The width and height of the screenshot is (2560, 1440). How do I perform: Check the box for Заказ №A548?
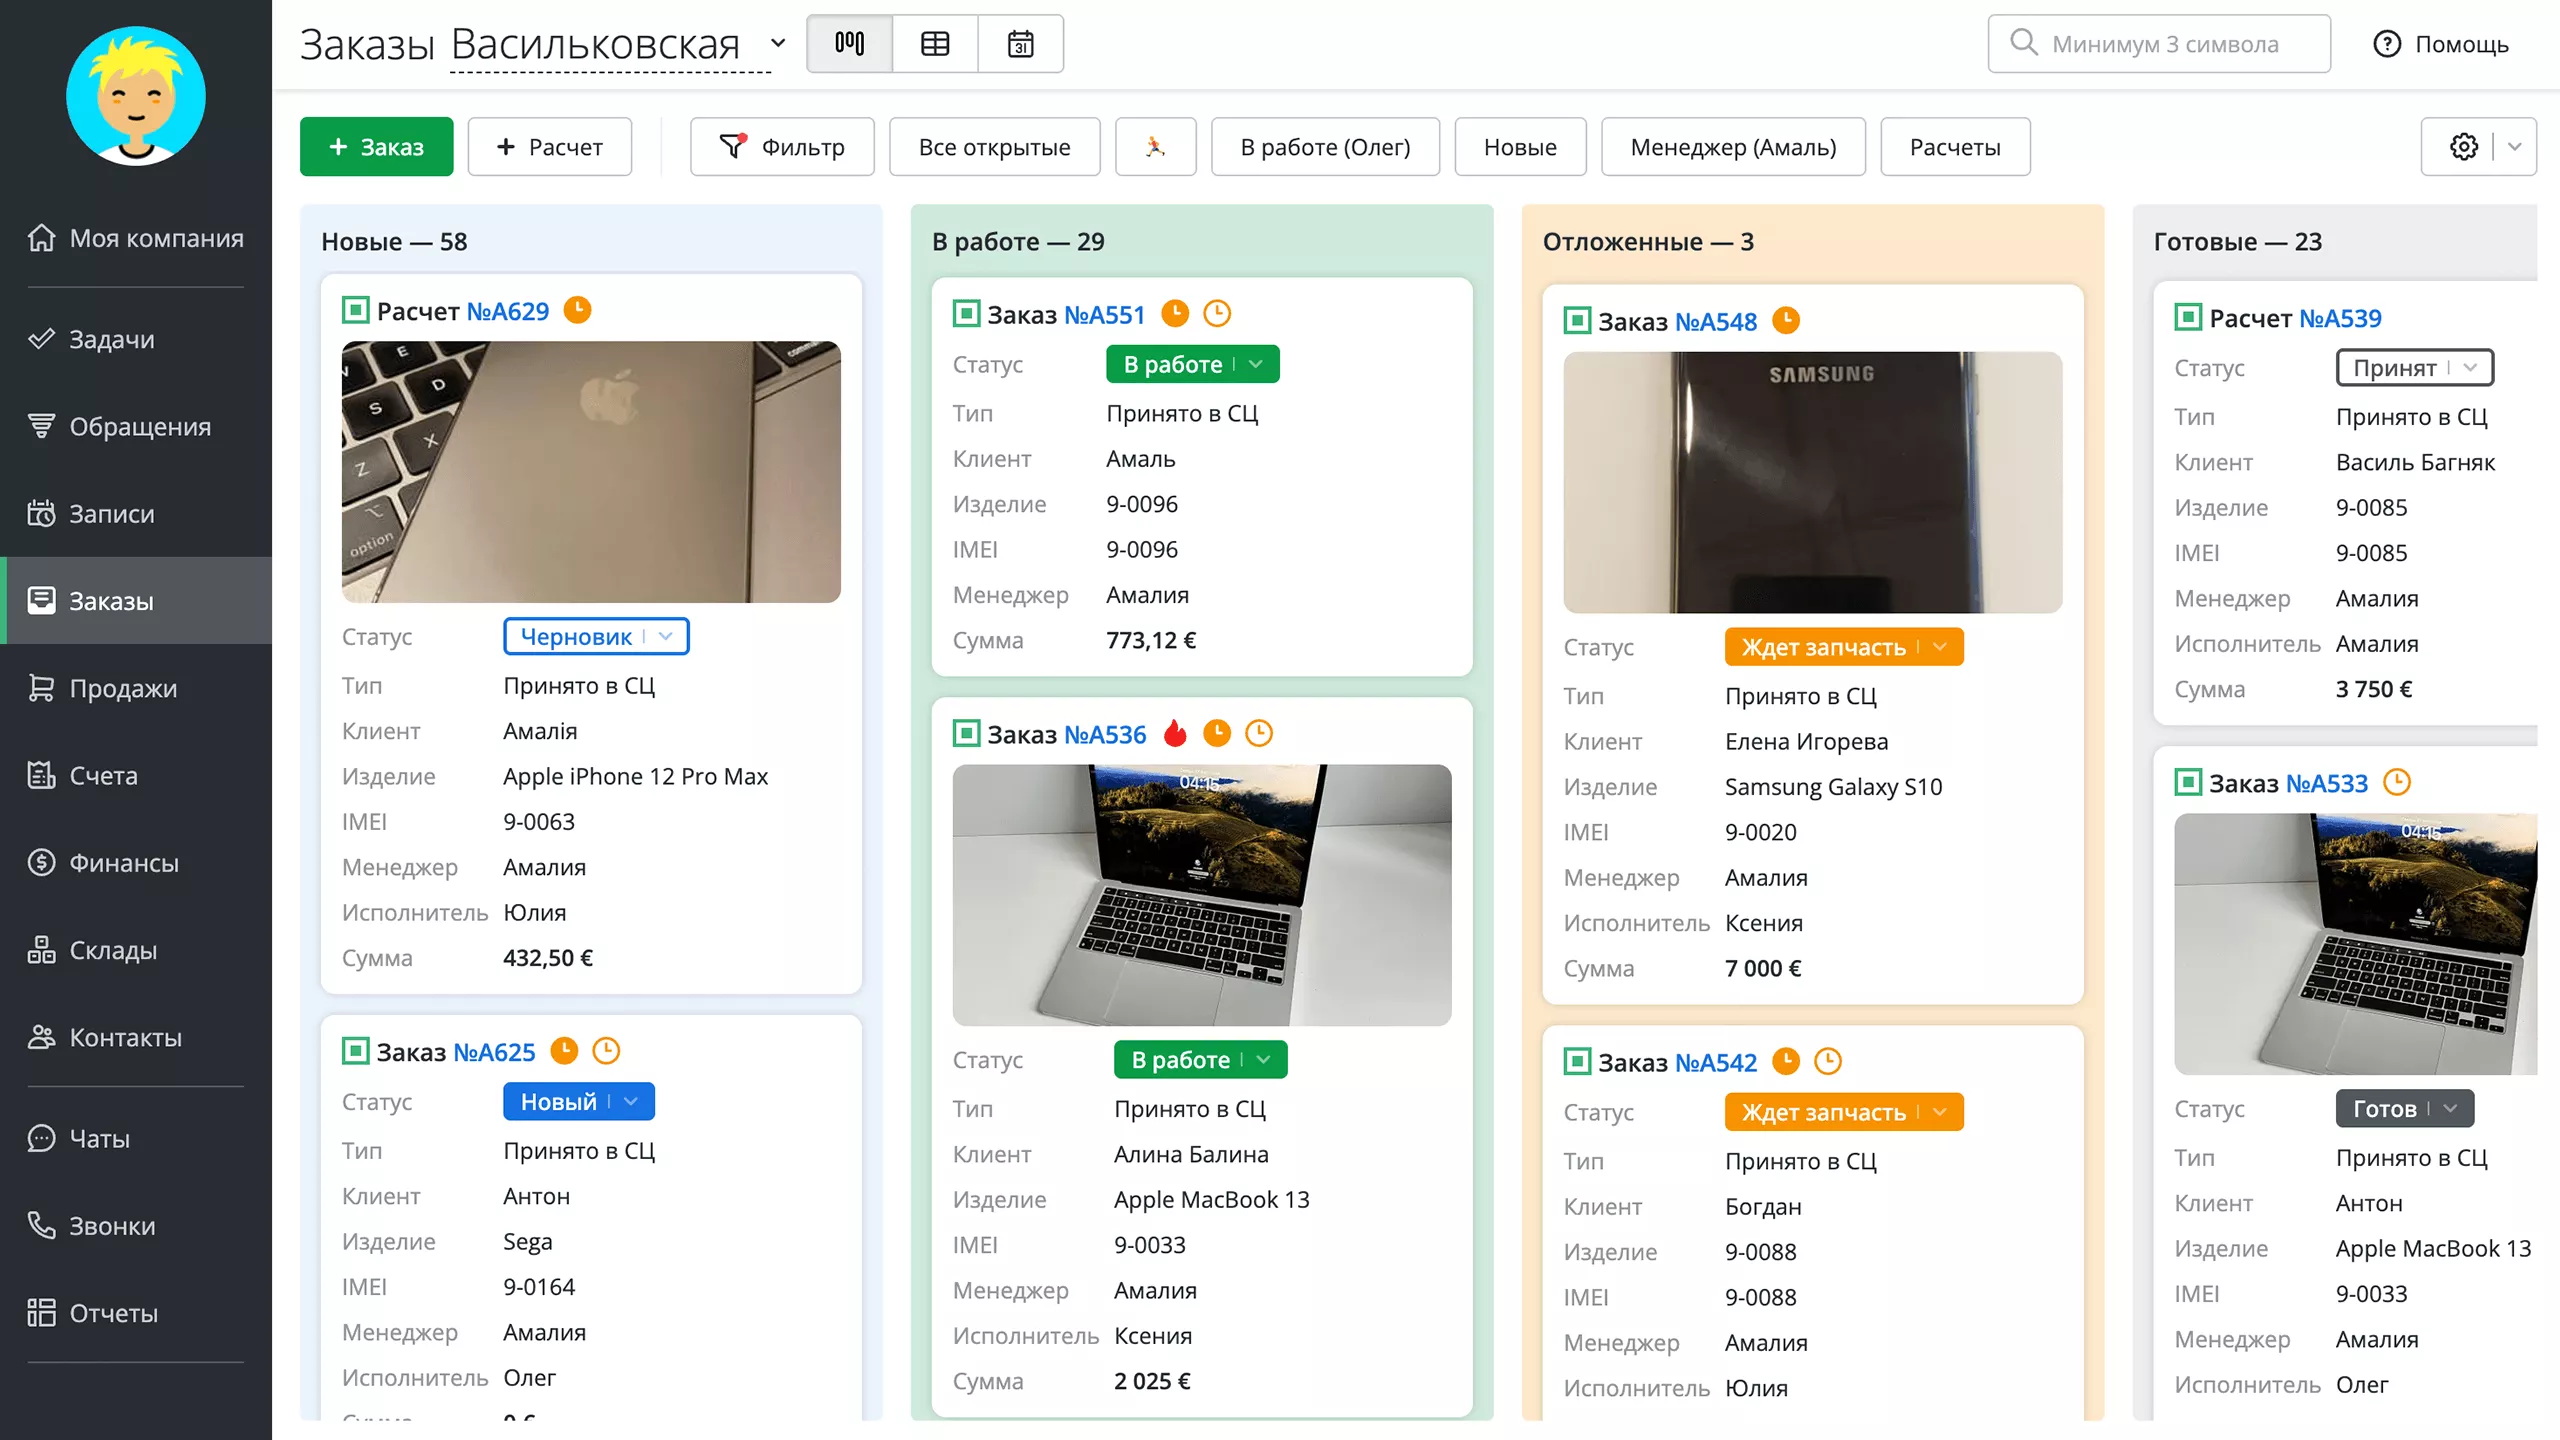tap(1577, 321)
